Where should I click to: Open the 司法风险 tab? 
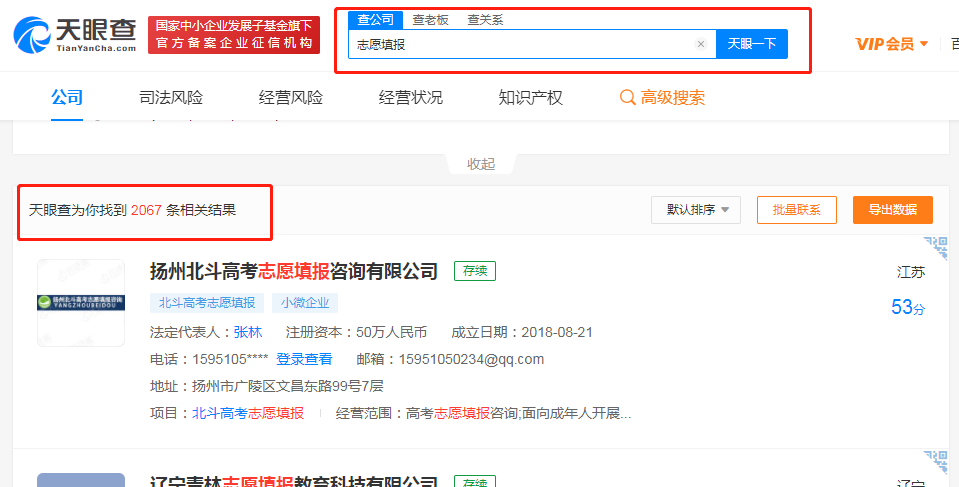171,98
